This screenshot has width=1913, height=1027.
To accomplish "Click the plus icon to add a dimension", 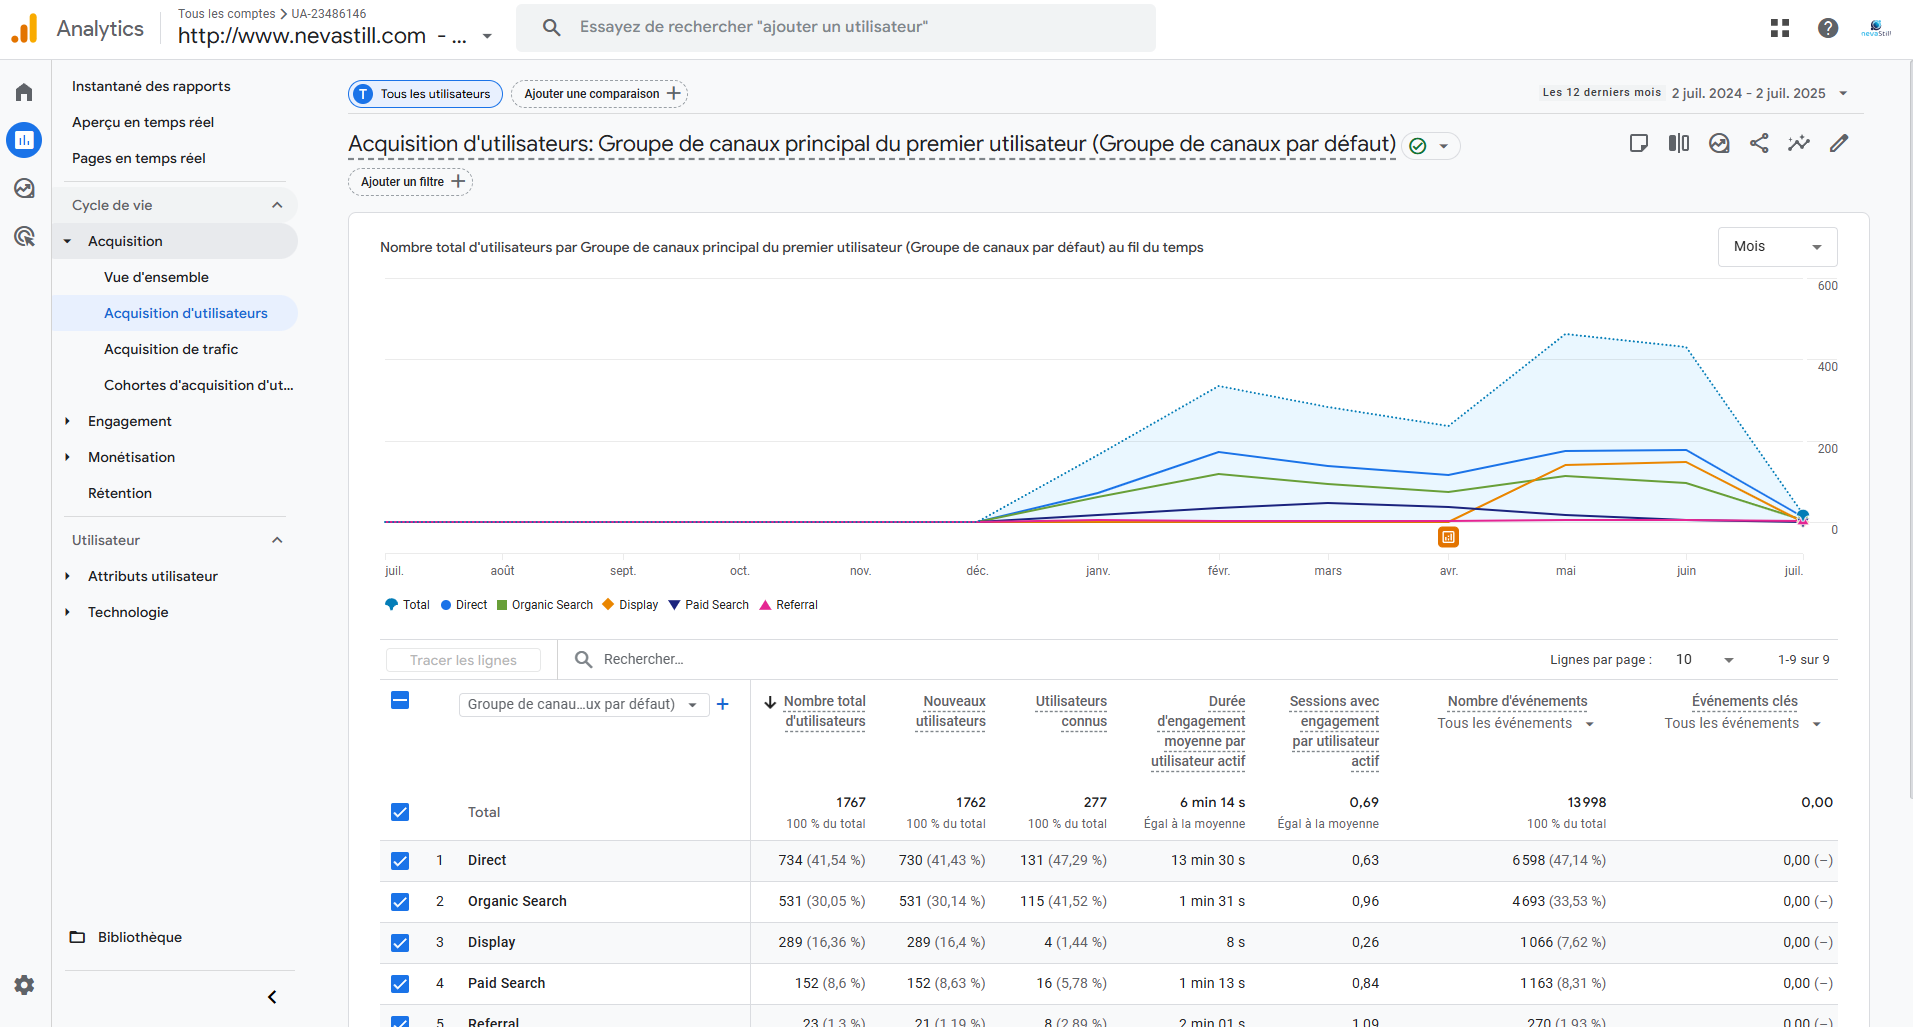I will click(723, 704).
